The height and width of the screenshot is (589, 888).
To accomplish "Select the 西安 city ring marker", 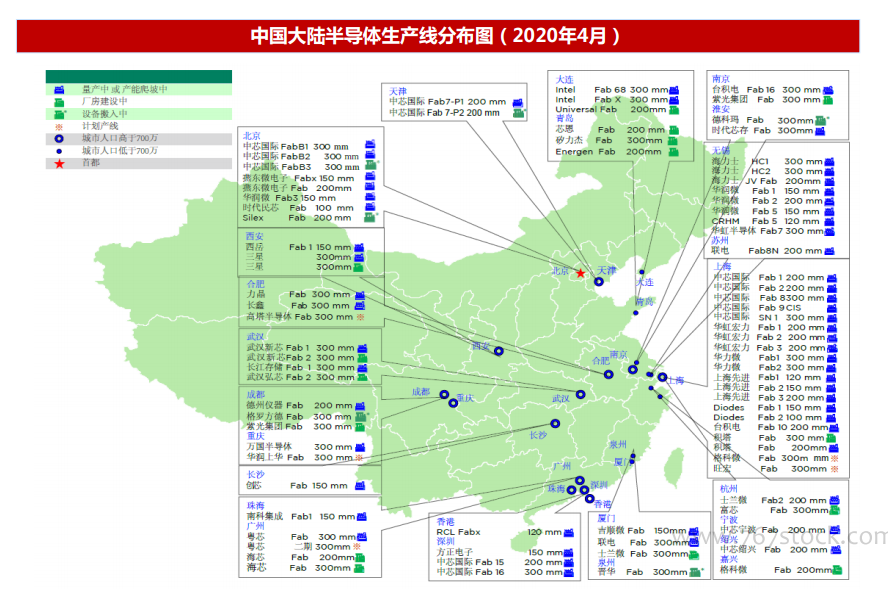I will click(x=498, y=351).
